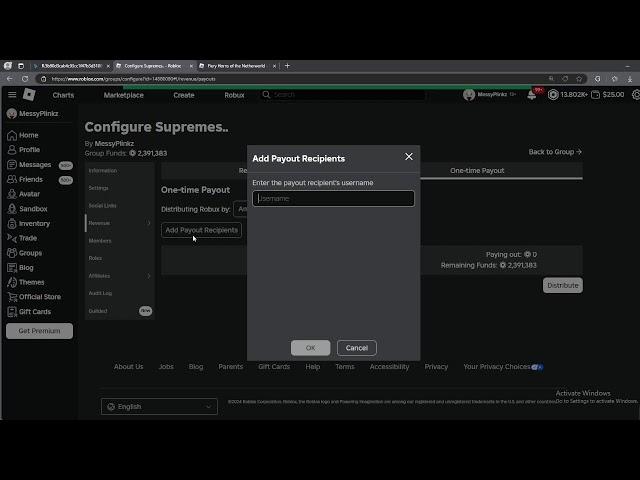640x480 pixels.
Task: Open the hamburger navigation menu
Action: click(12, 95)
